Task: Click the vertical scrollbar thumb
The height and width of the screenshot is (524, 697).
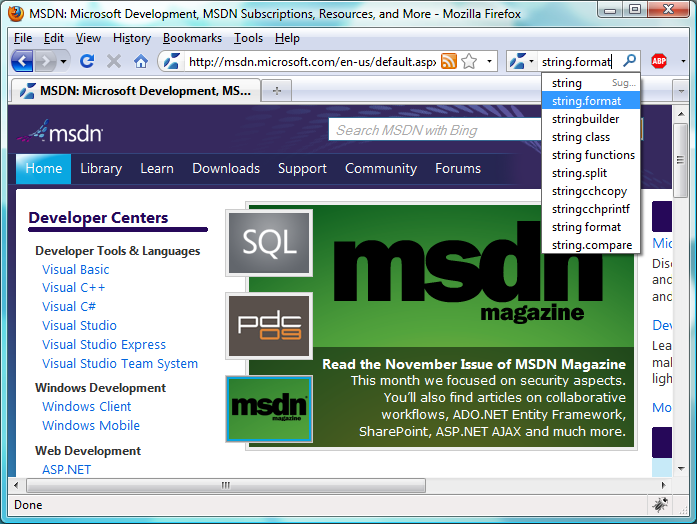Action: [x=680, y=160]
